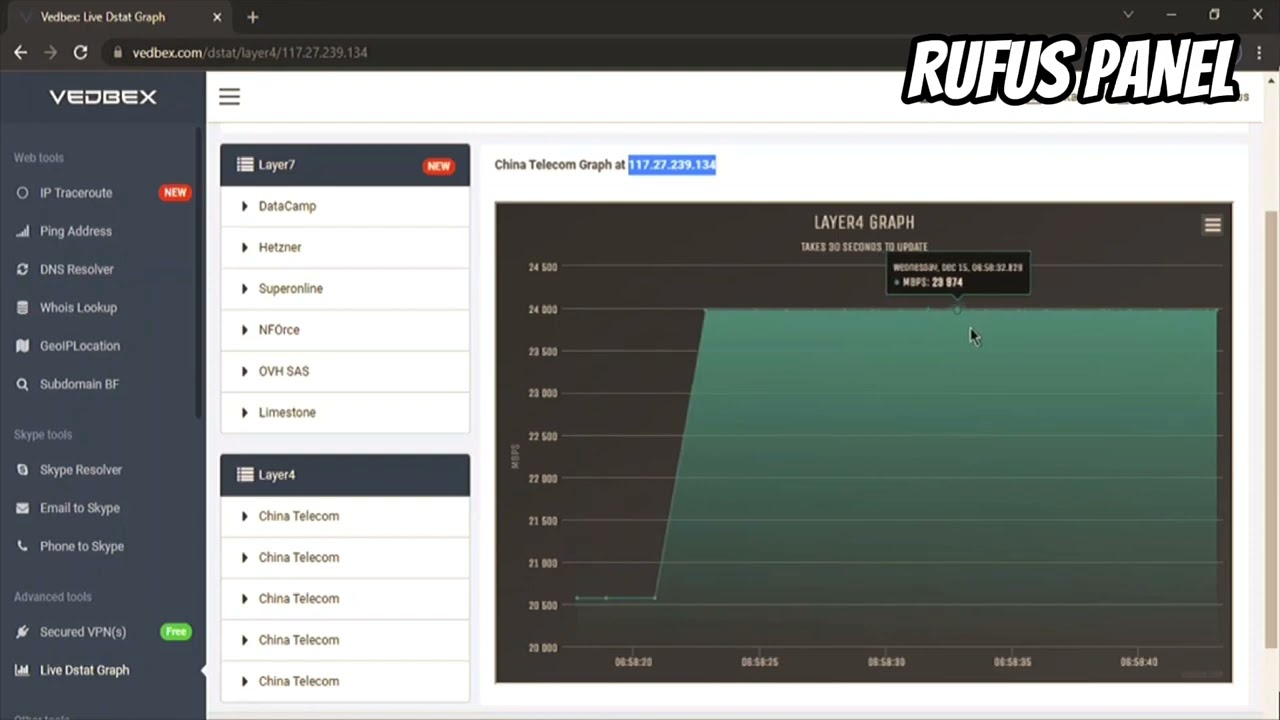This screenshot has height=720, width=1280.
Task: Click the page vertical scrollbar
Action: 1271,428
